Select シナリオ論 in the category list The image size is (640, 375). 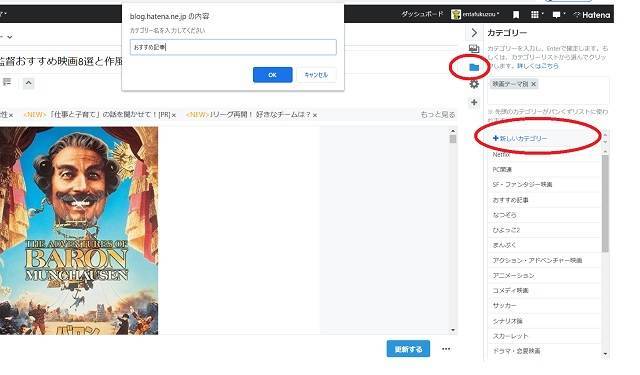[x=545, y=321]
